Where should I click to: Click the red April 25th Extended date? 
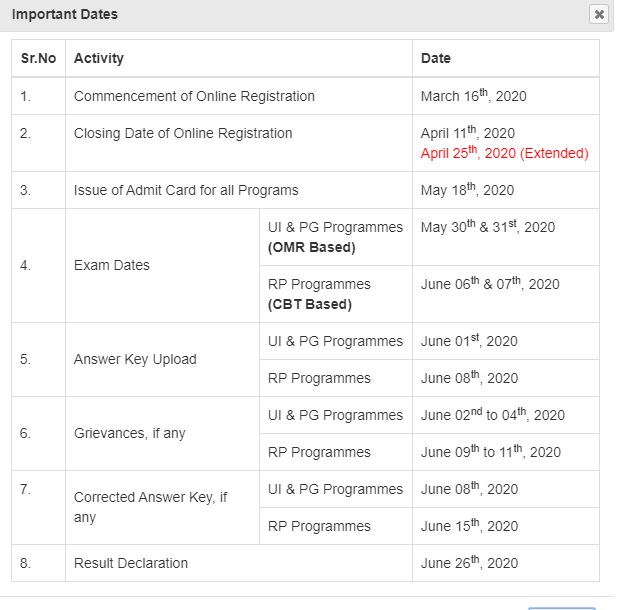[x=504, y=153]
